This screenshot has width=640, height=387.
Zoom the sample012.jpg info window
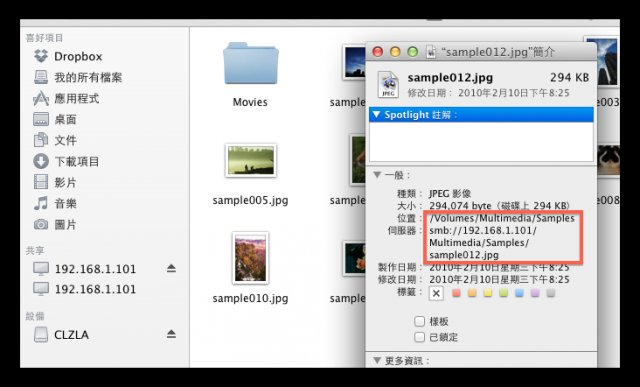click(x=413, y=52)
